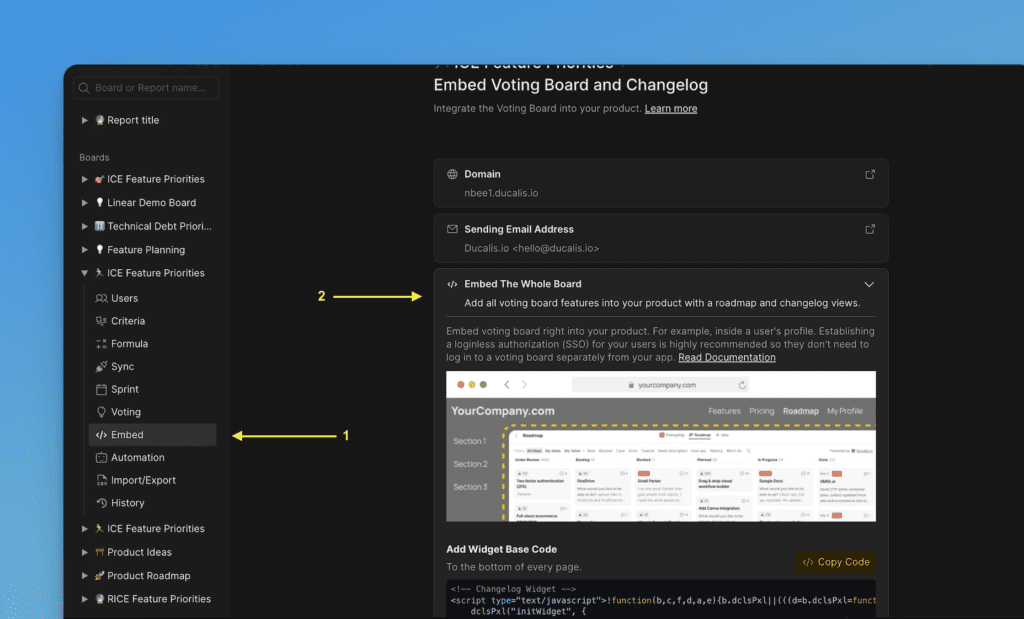
Task: Open Sync via its plug icon
Action: [101, 367]
